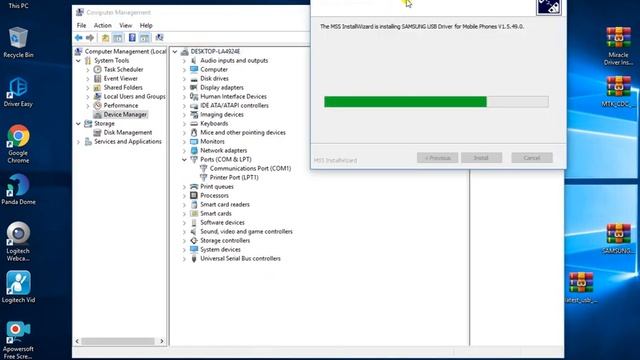Open the Action menu

point(102,25)
